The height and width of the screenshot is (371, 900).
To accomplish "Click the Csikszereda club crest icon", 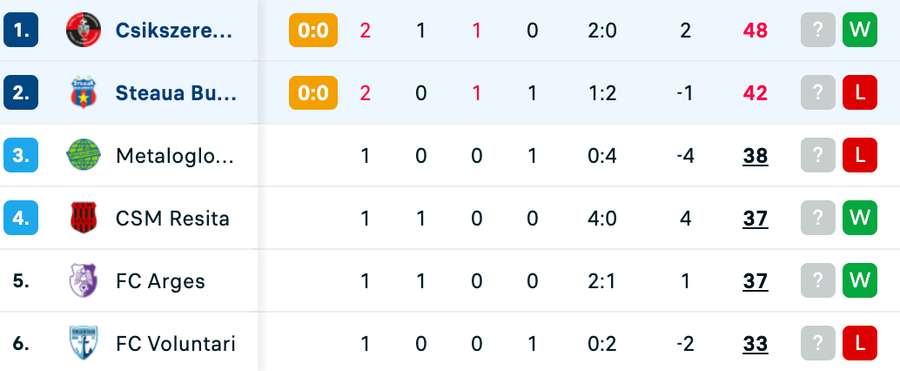I will [x=83, y=30].
